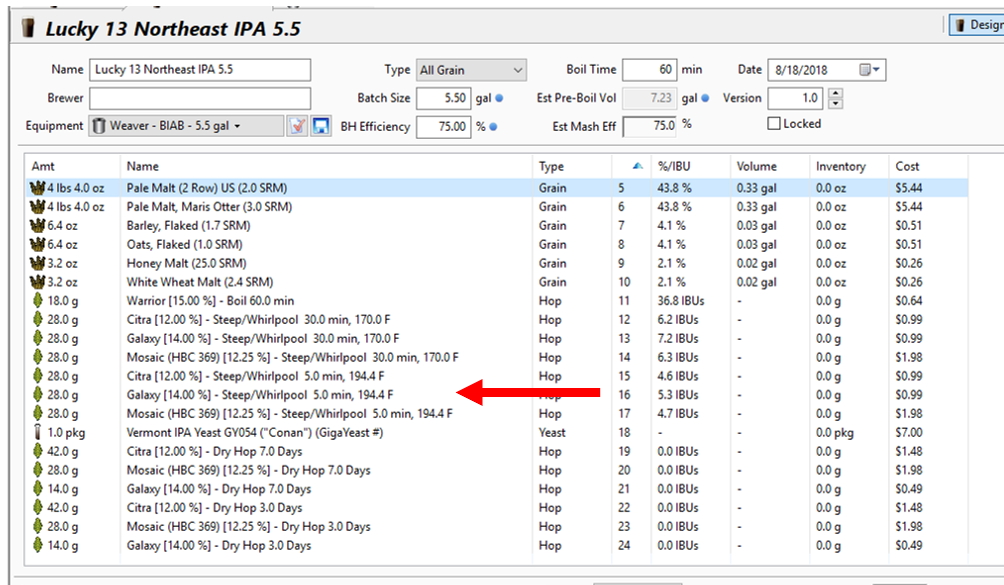
Task: Sort by the %/IBU column header
Action: coord(674,166)
